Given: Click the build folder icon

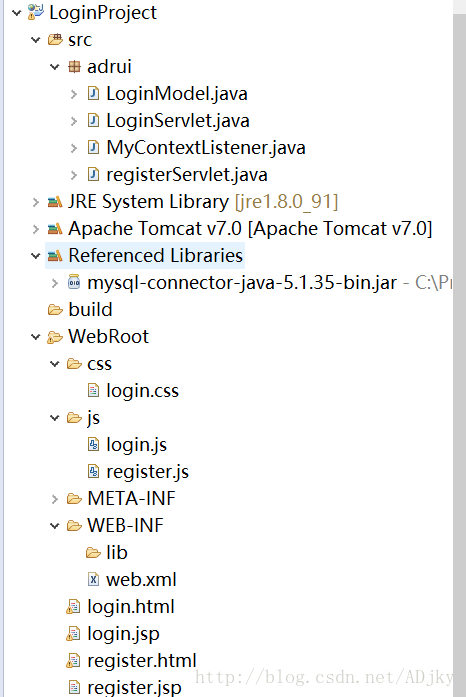Looking at the screenshot, I should [x=55, y=309].
